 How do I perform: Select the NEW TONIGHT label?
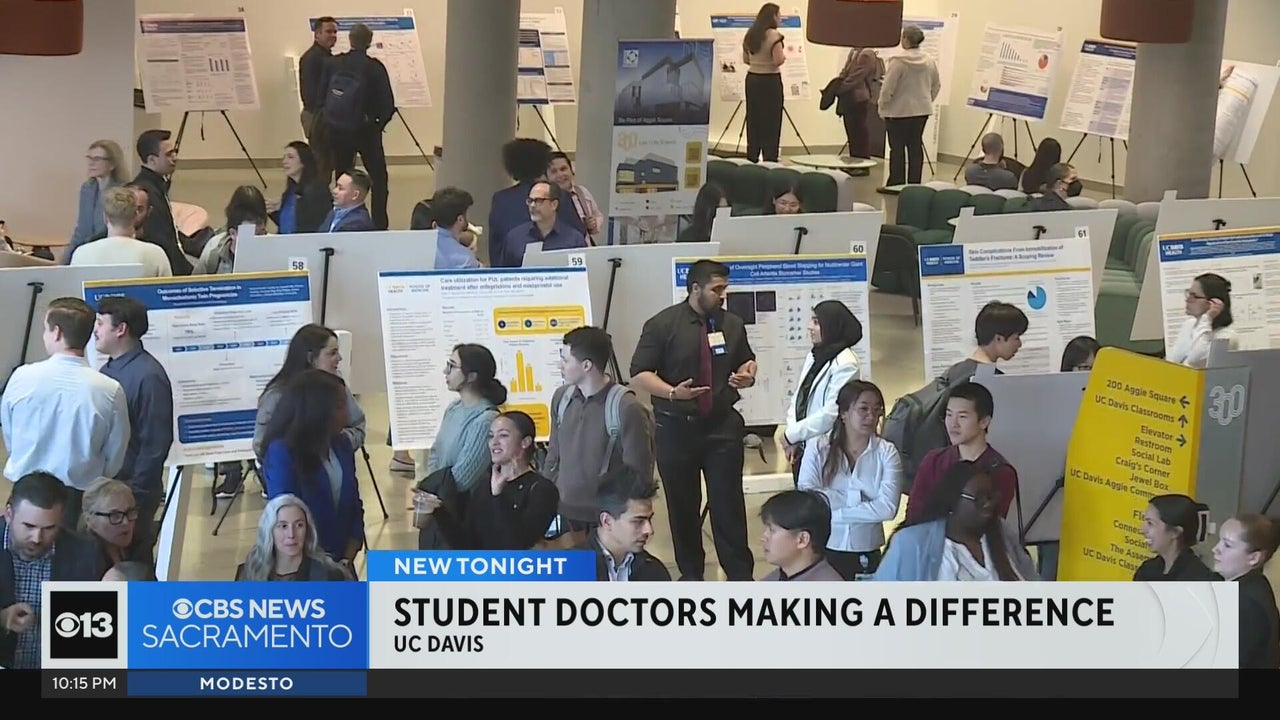(480, 566)
